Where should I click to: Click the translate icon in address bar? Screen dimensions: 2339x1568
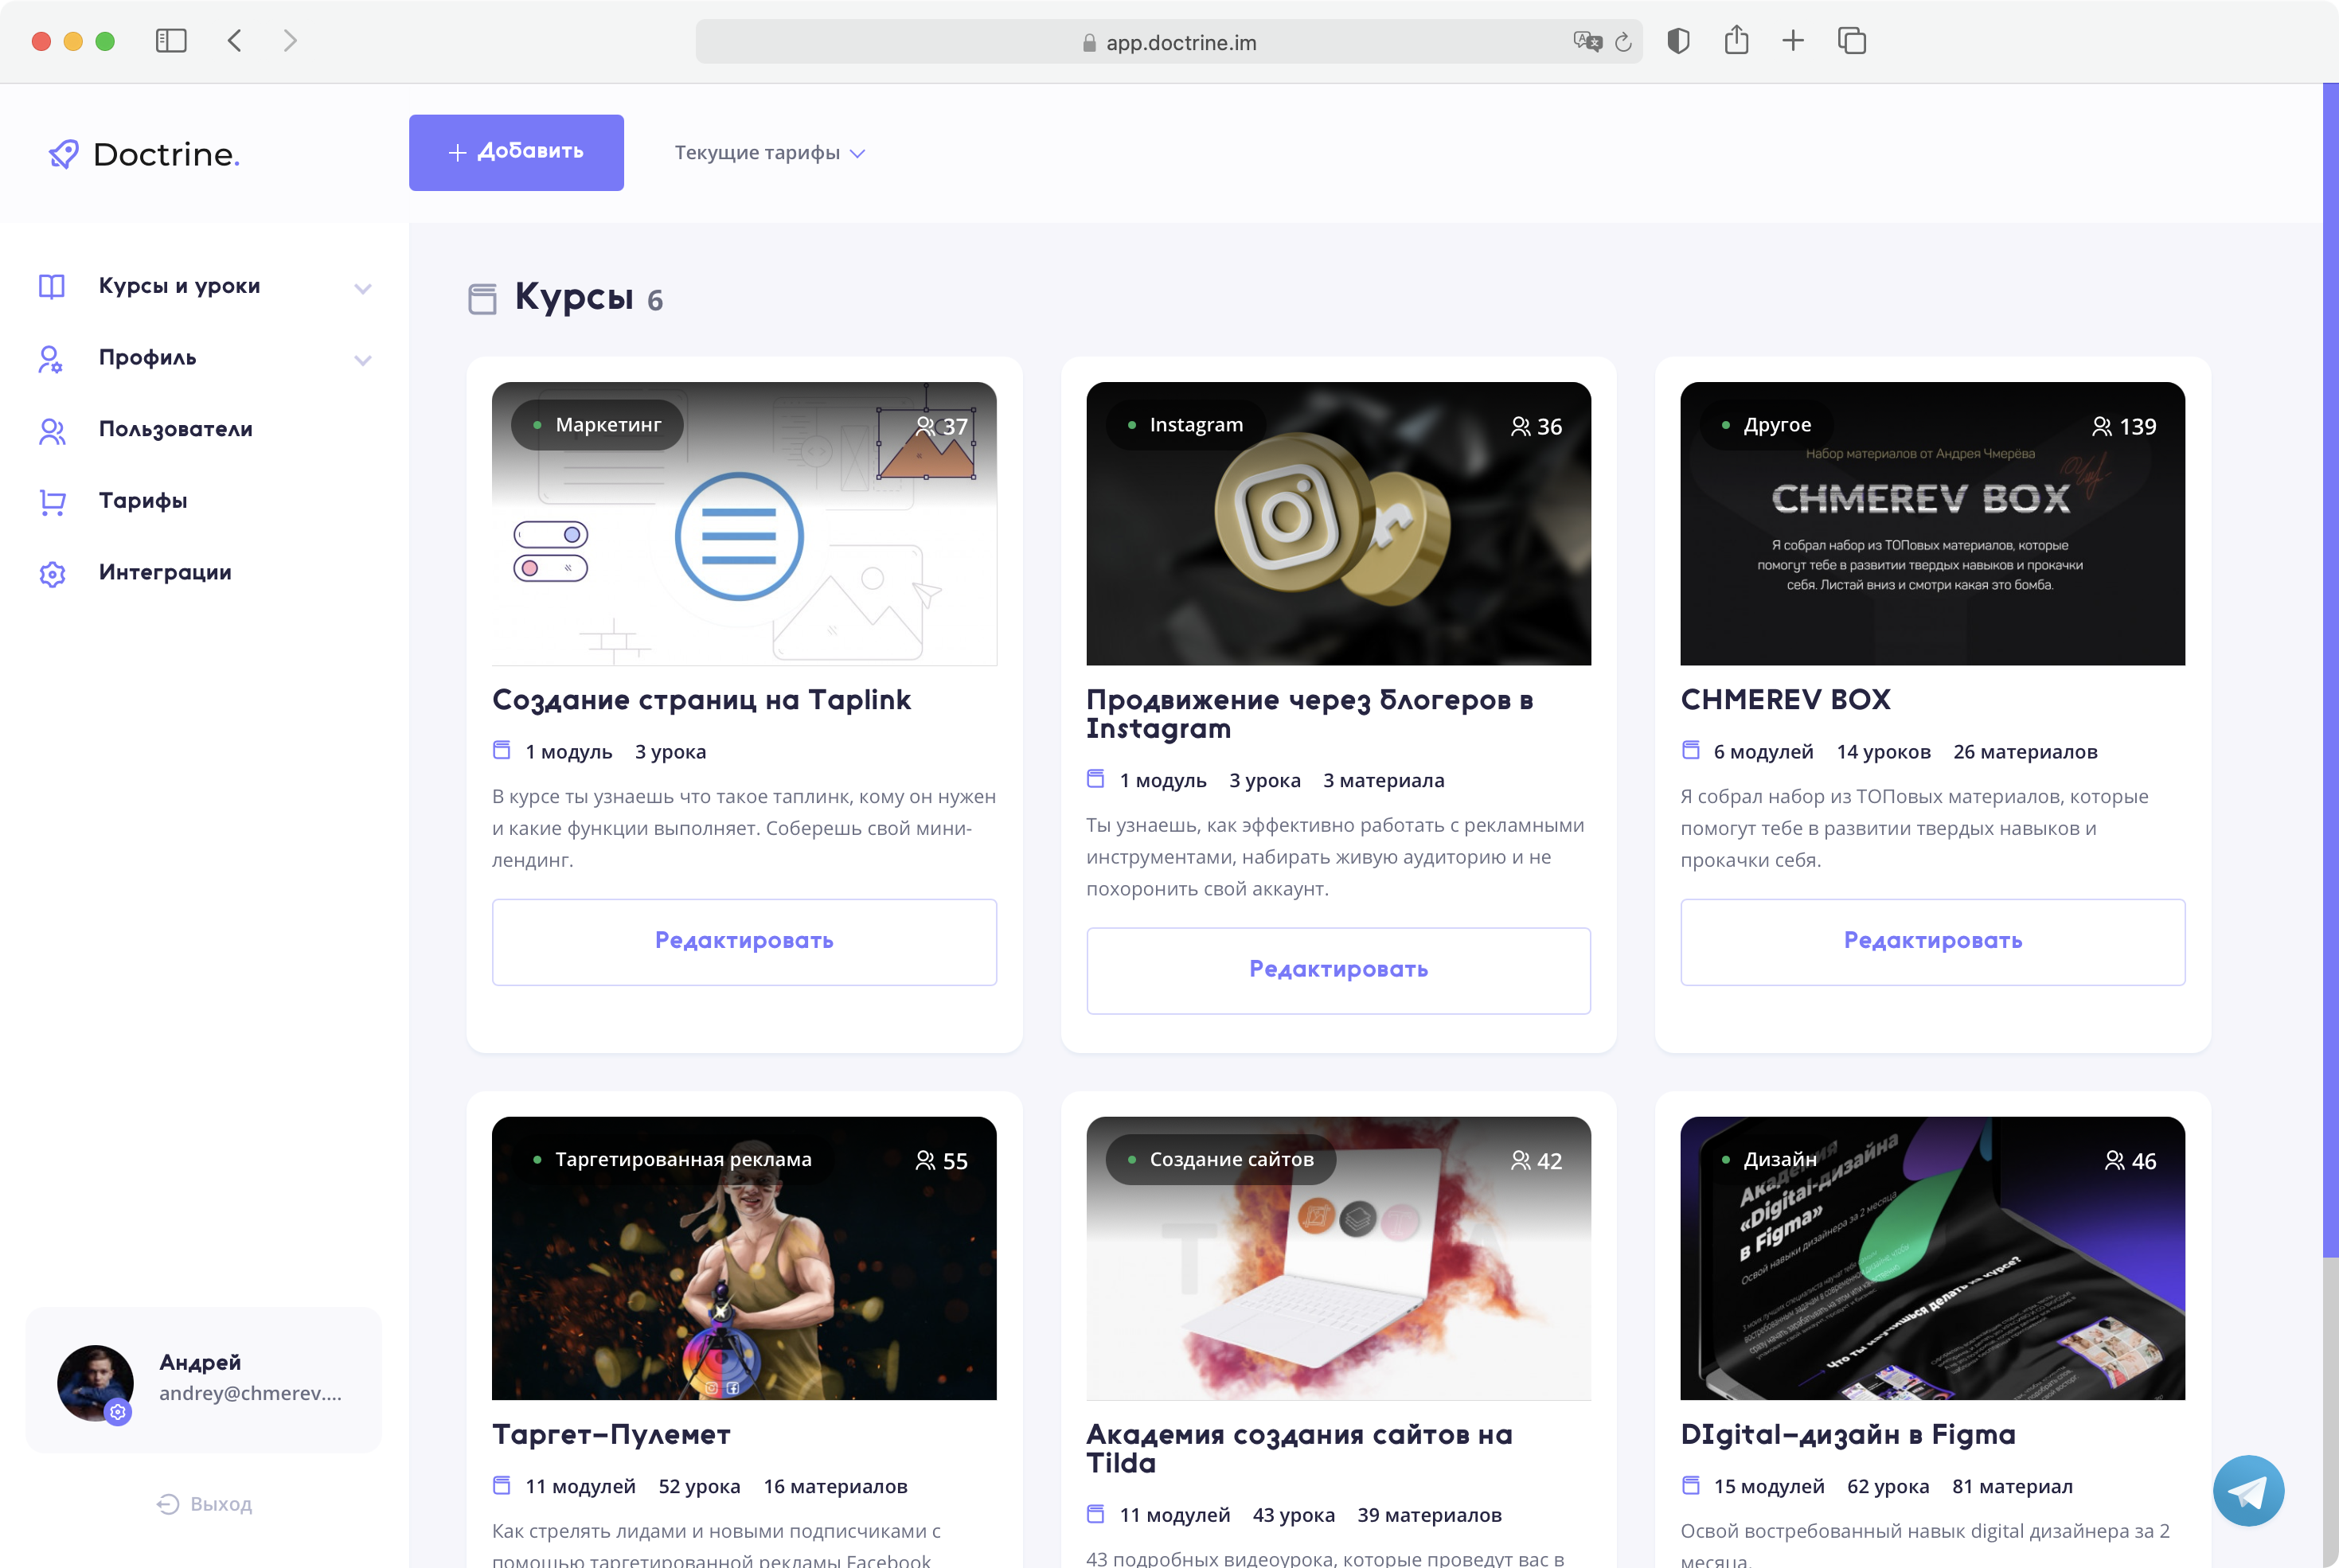[1587, 42]
